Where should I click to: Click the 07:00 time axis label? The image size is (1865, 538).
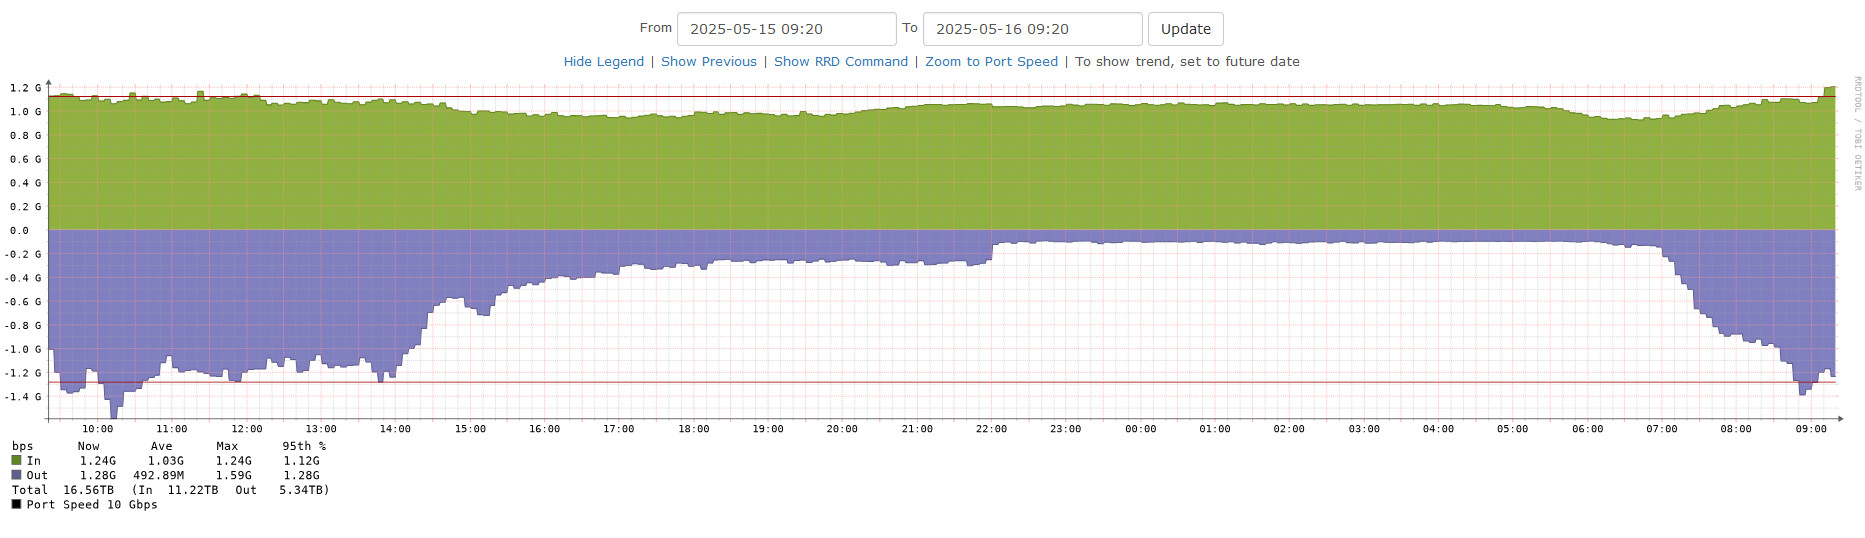click(x=1662, y=429)
